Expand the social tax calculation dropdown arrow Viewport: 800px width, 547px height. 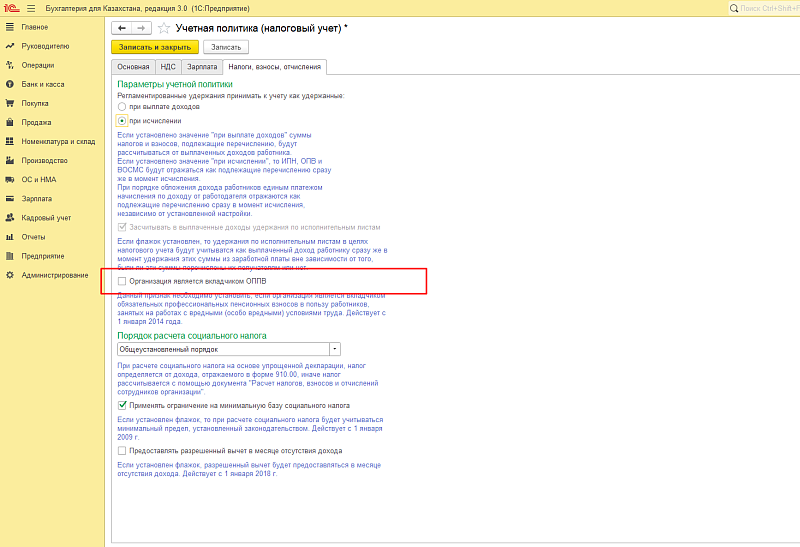[335, 350]
